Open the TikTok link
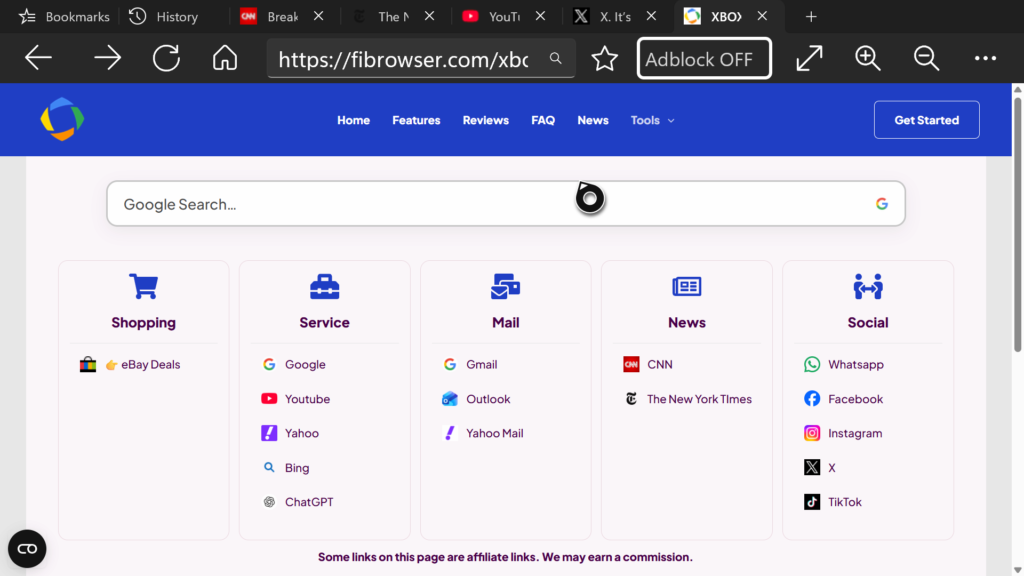Screen dimensions: 1024x576 (x=833, y=502)
